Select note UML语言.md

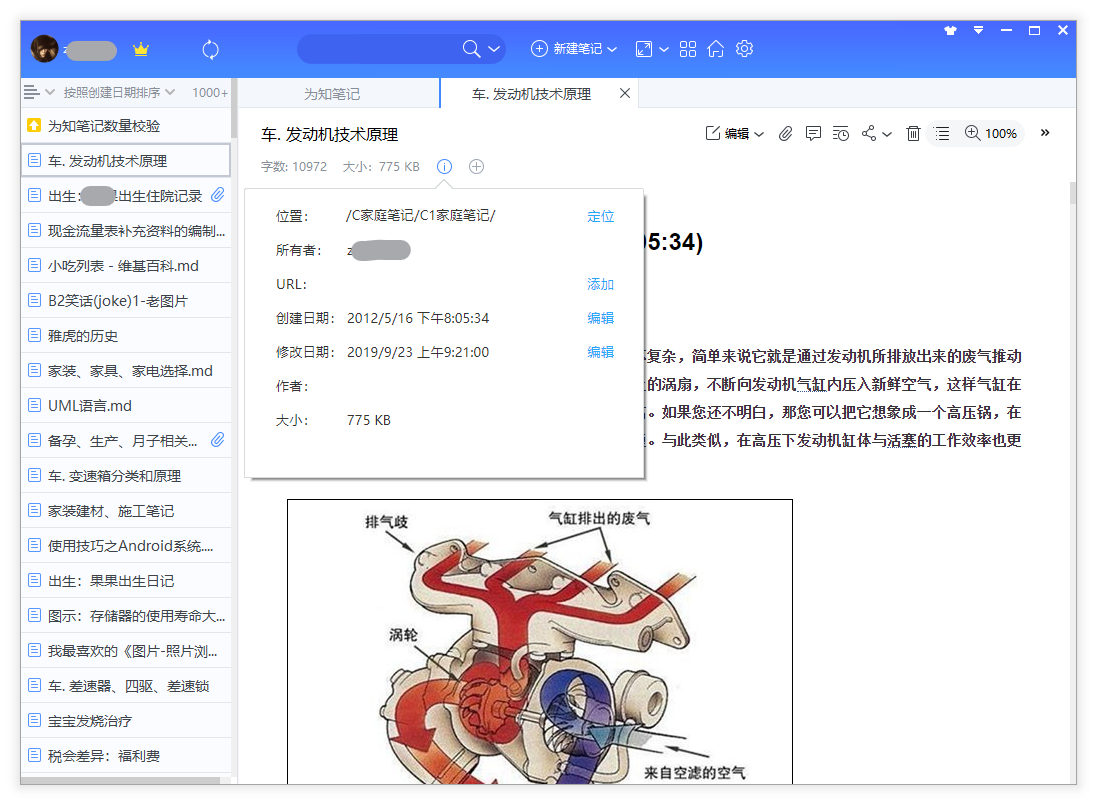[x=126, y=406]
